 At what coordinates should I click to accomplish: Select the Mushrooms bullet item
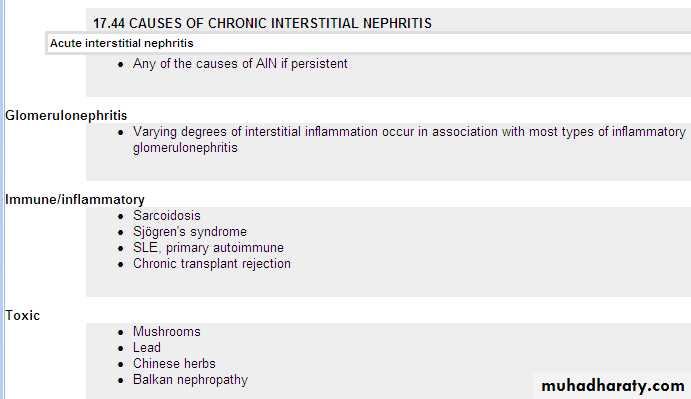167,332
